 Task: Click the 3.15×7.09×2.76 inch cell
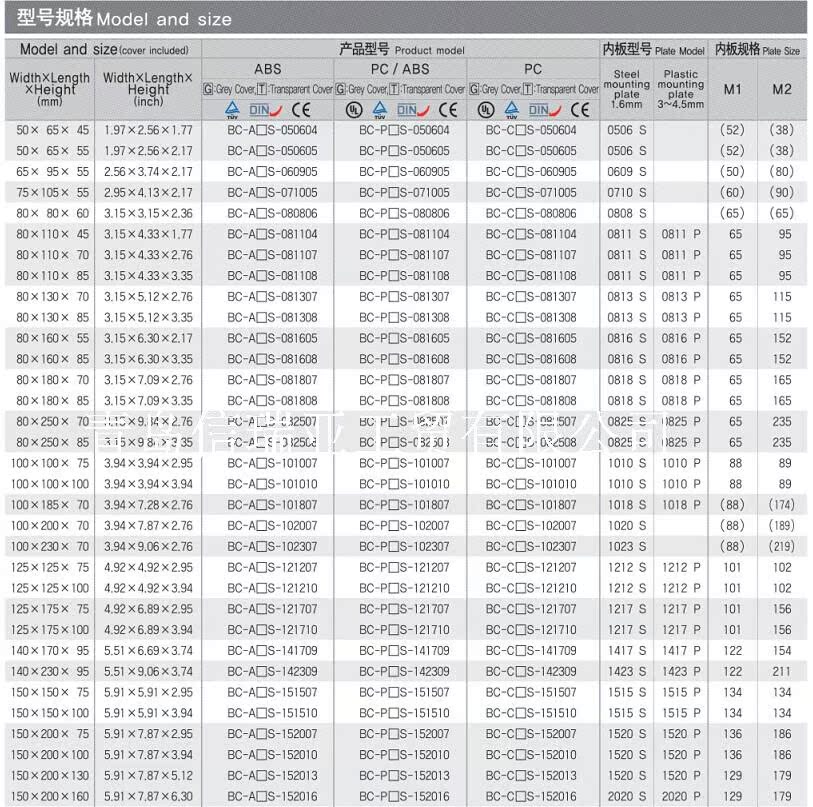148,380
